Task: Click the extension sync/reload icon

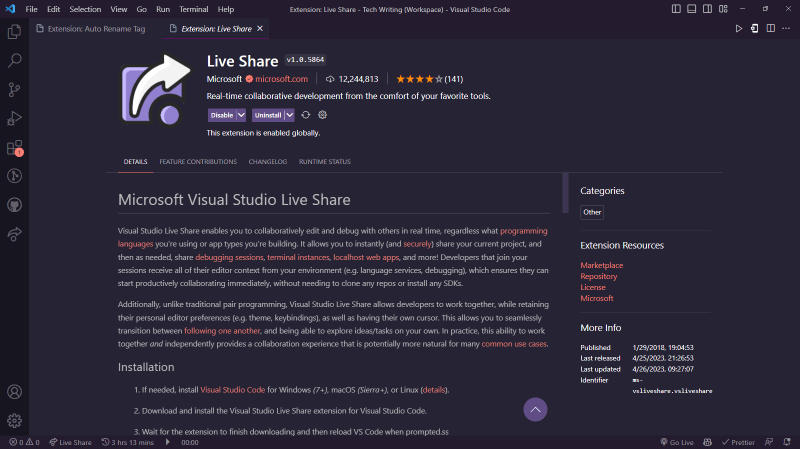Action: (x=306, y=115)
